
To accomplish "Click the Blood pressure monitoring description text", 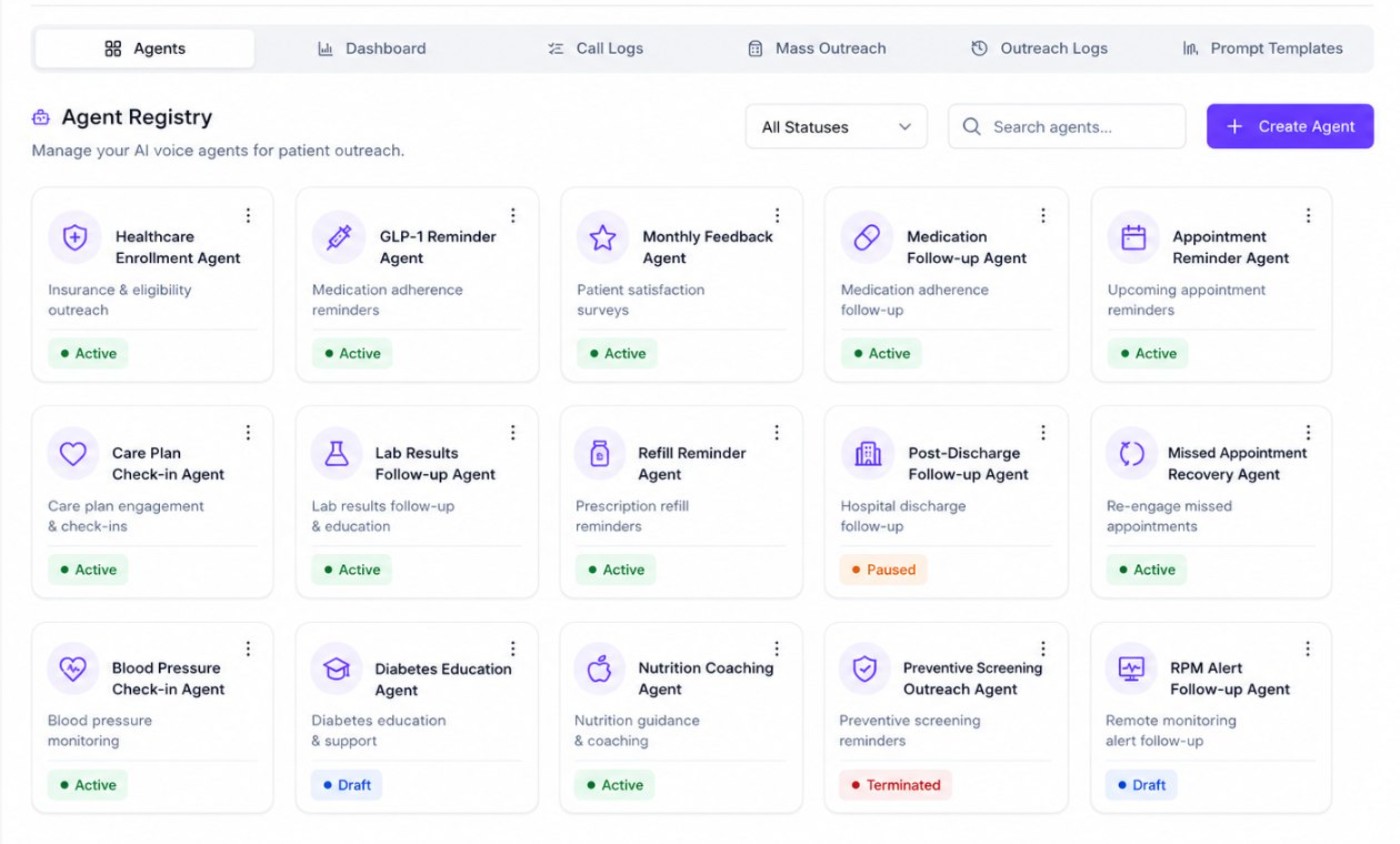I will click(x=100, y=731).
